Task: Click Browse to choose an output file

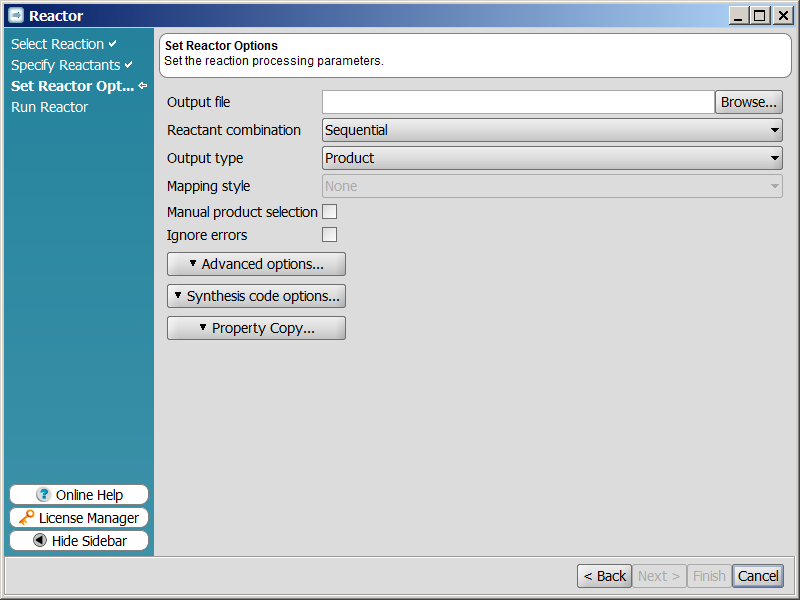Action: pyautogui.click(x=748, y=102)
